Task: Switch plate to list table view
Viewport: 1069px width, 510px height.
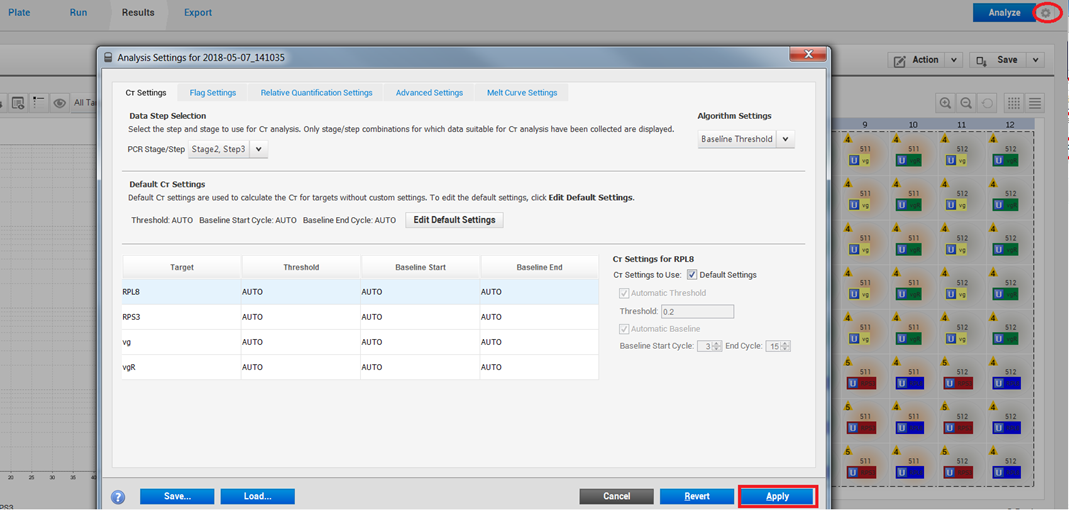Action: click(1035, 103)
